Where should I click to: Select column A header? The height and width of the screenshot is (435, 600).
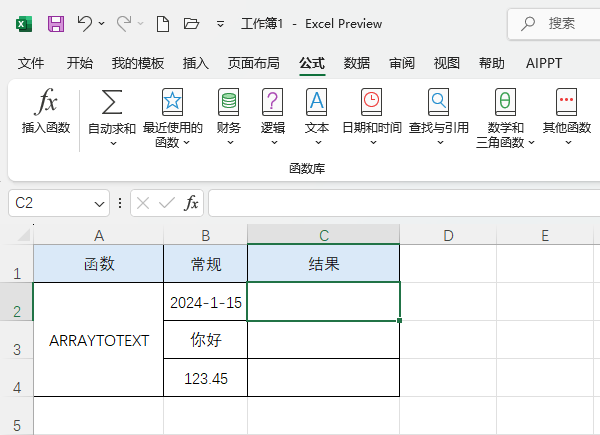(99, 235)
